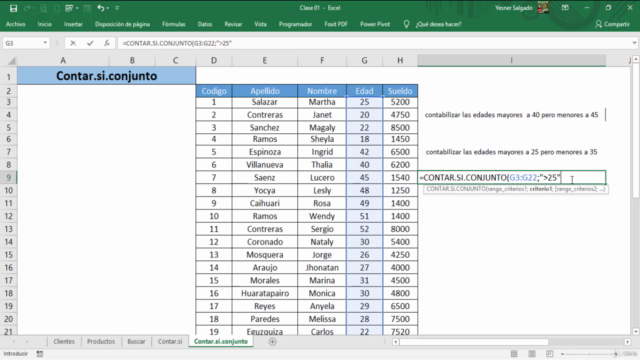Click the active Contar.si.conjunto sheet tab
The height and width of the screenshot is (360, 640).
pyautogui.click(x=221, y=341)
